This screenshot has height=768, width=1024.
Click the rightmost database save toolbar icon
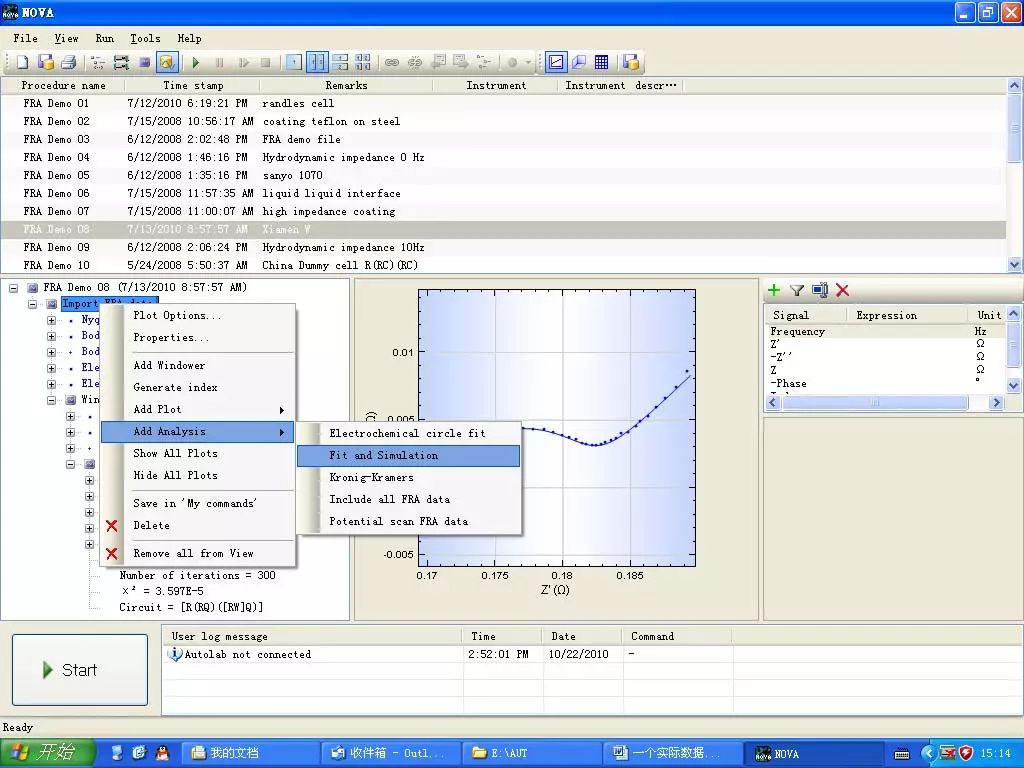631,62
